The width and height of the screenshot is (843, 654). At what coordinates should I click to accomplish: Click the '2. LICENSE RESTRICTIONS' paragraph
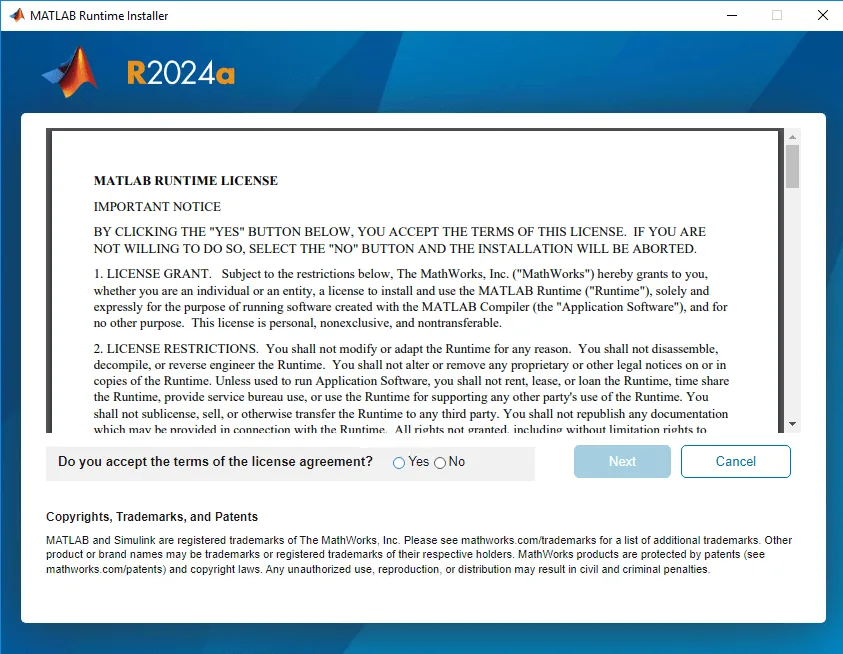coord(411,389)
